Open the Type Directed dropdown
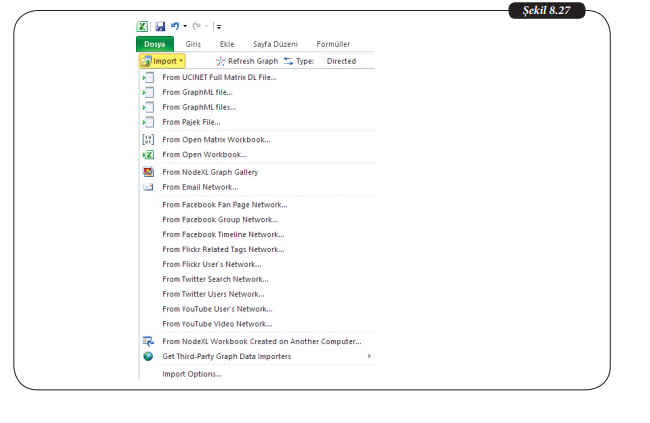The width and height of the screenshot is (650, 423). pyautogui.click(x=340, y=61)
